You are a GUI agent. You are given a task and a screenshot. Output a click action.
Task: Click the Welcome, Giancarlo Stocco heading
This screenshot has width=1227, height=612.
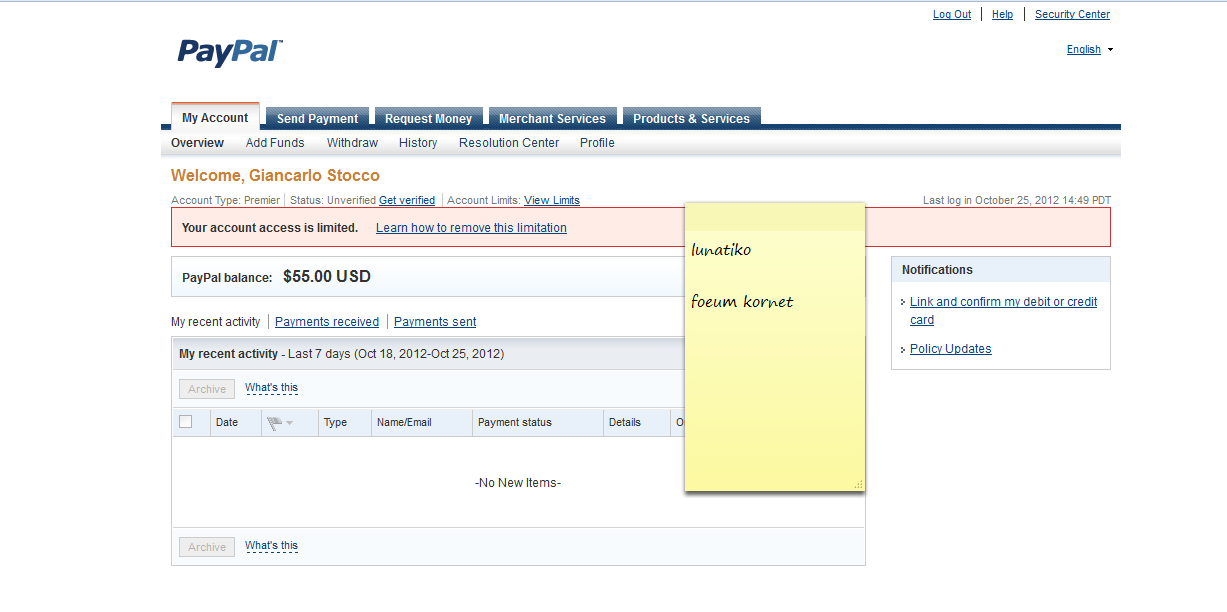tap(275, 176)
